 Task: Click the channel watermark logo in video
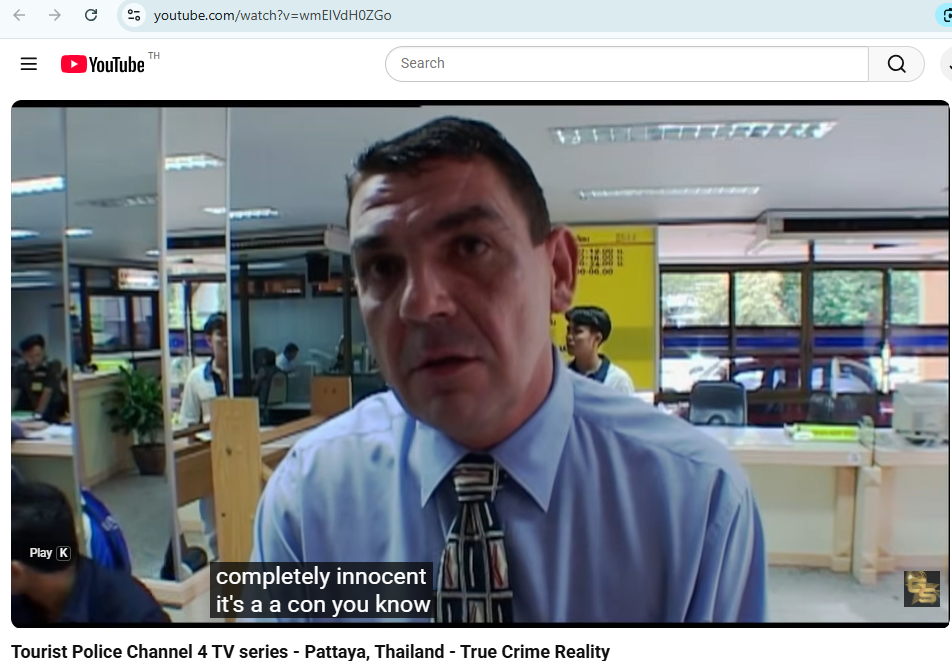922,588
